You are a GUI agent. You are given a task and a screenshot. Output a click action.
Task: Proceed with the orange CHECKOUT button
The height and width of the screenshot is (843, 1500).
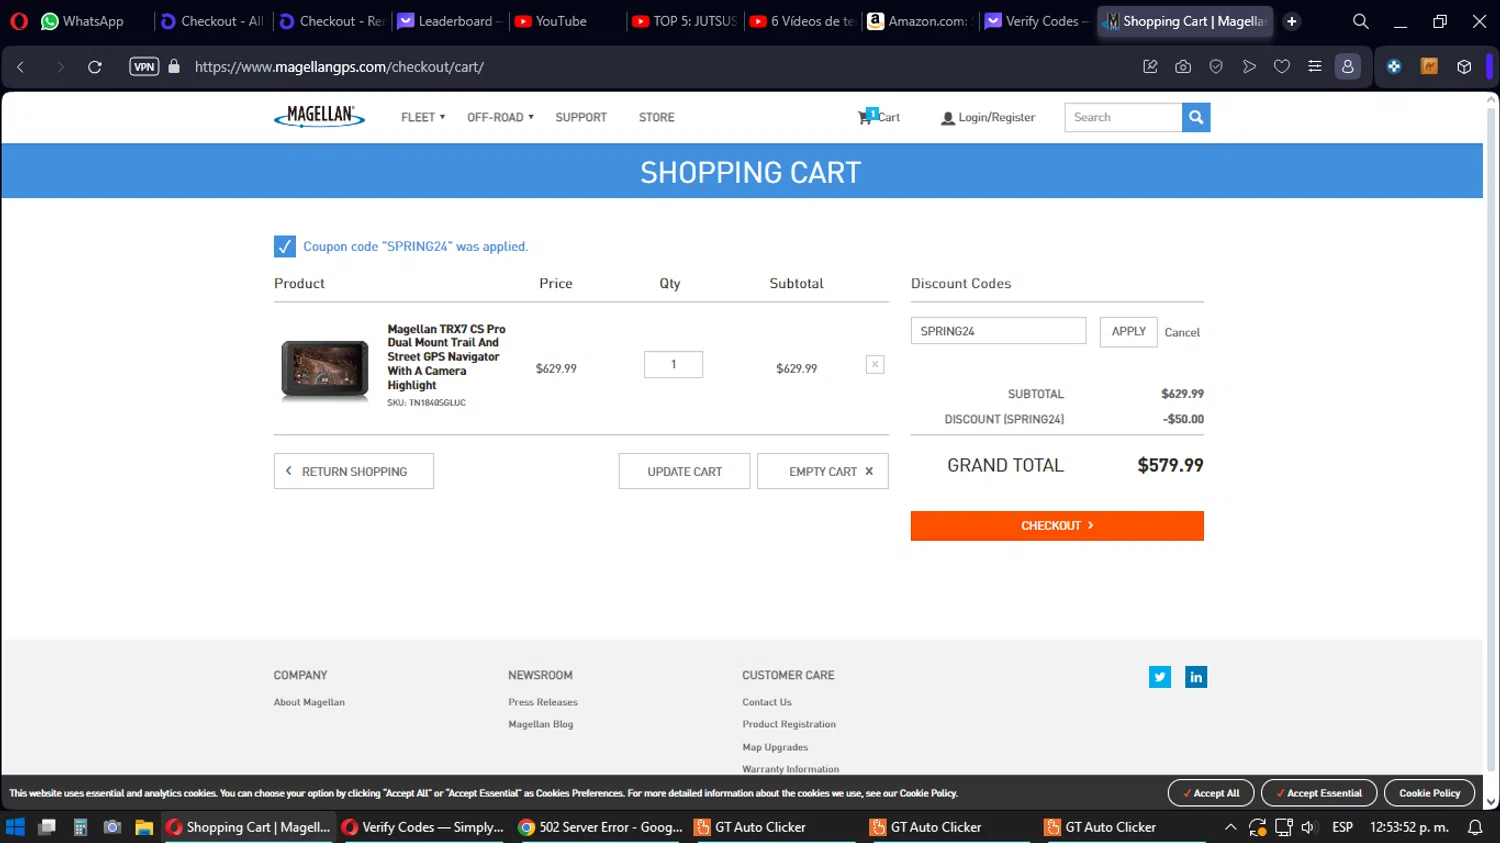pos(1057,526)
